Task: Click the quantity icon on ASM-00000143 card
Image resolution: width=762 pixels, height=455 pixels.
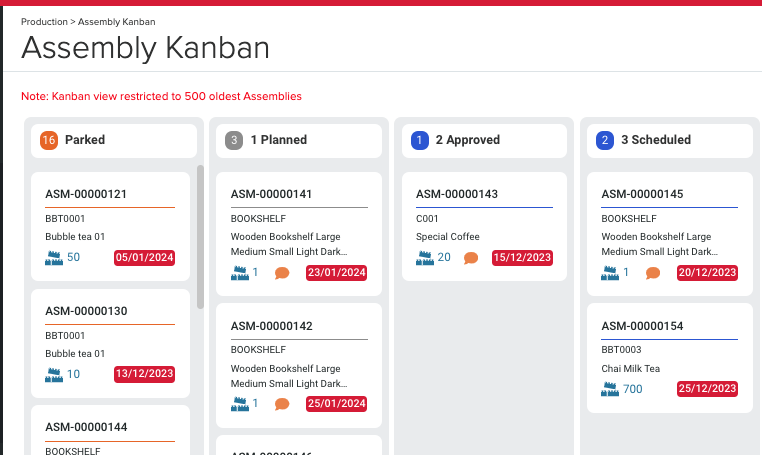Action: [425, 257]
